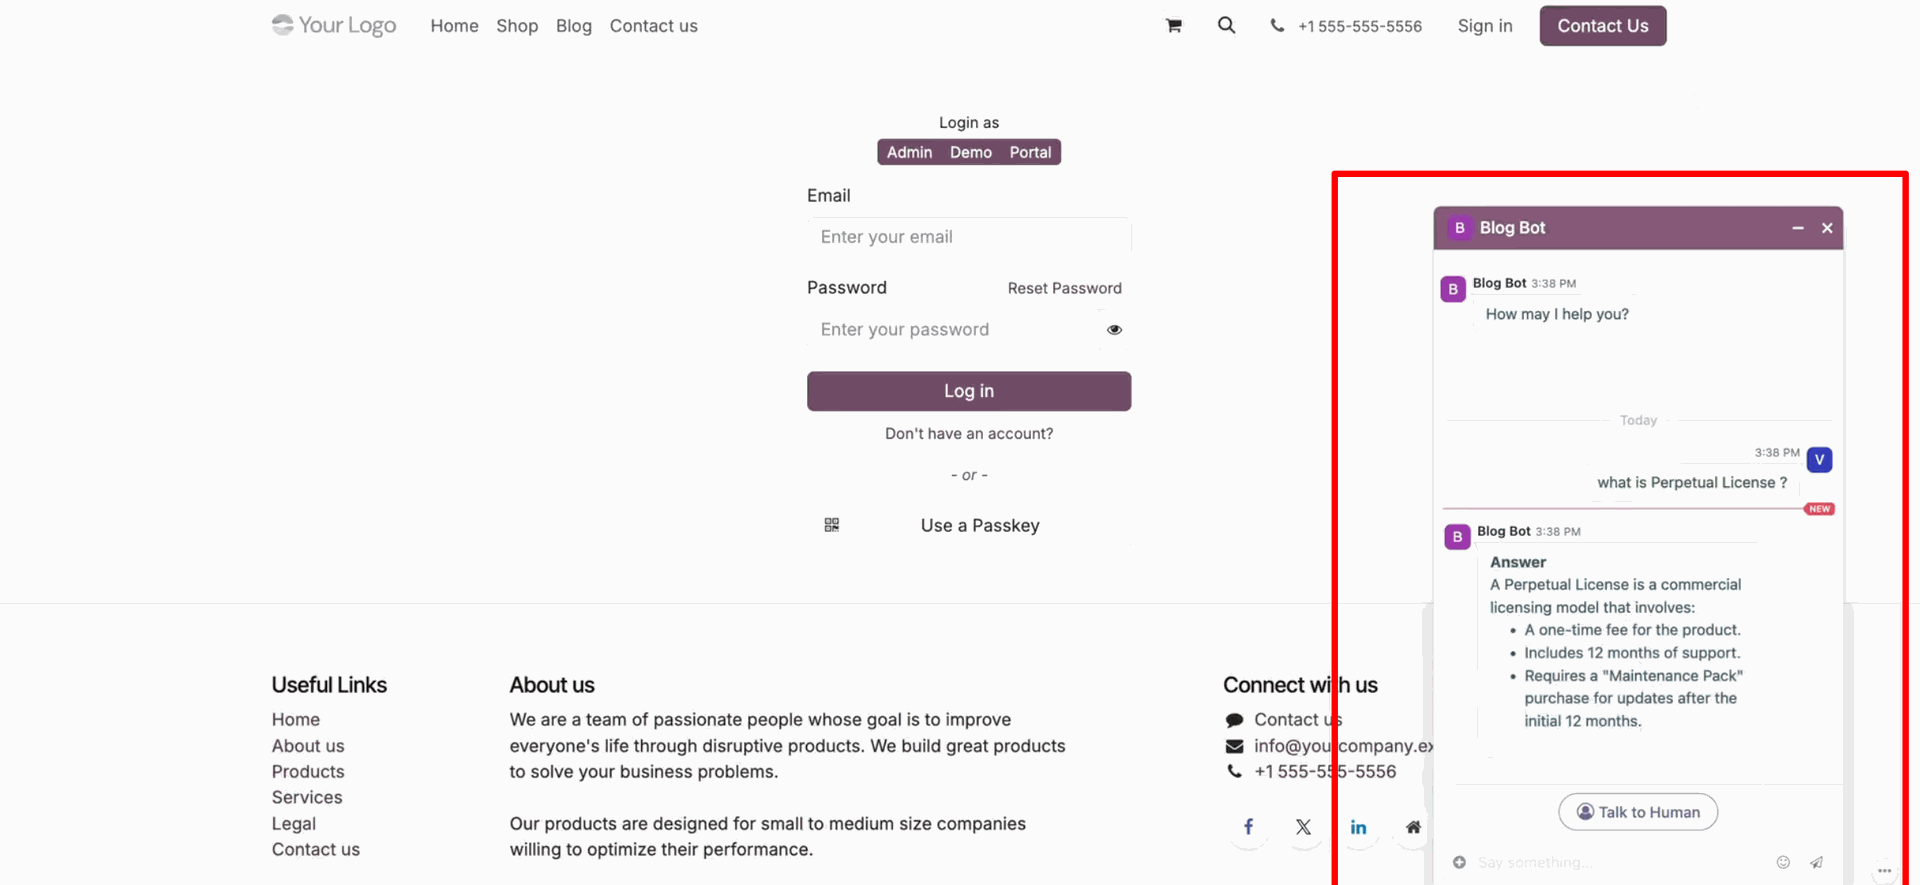Open the three-dots chat options menu
1920x885 pixels.
click(x=1884, y=870)
